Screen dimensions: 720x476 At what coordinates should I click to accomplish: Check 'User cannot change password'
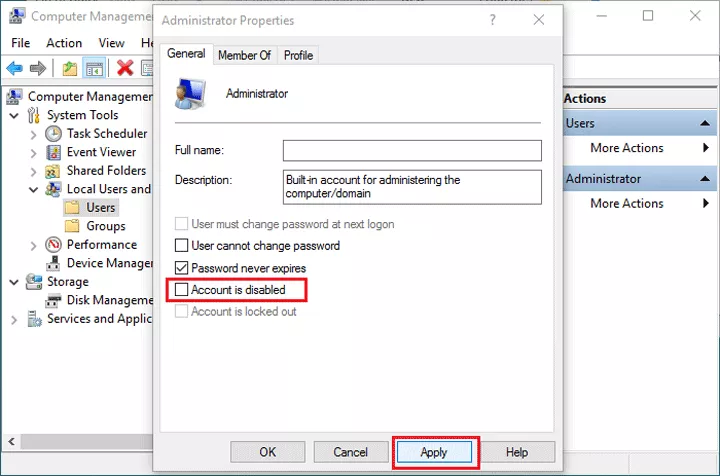coord(181,246)
